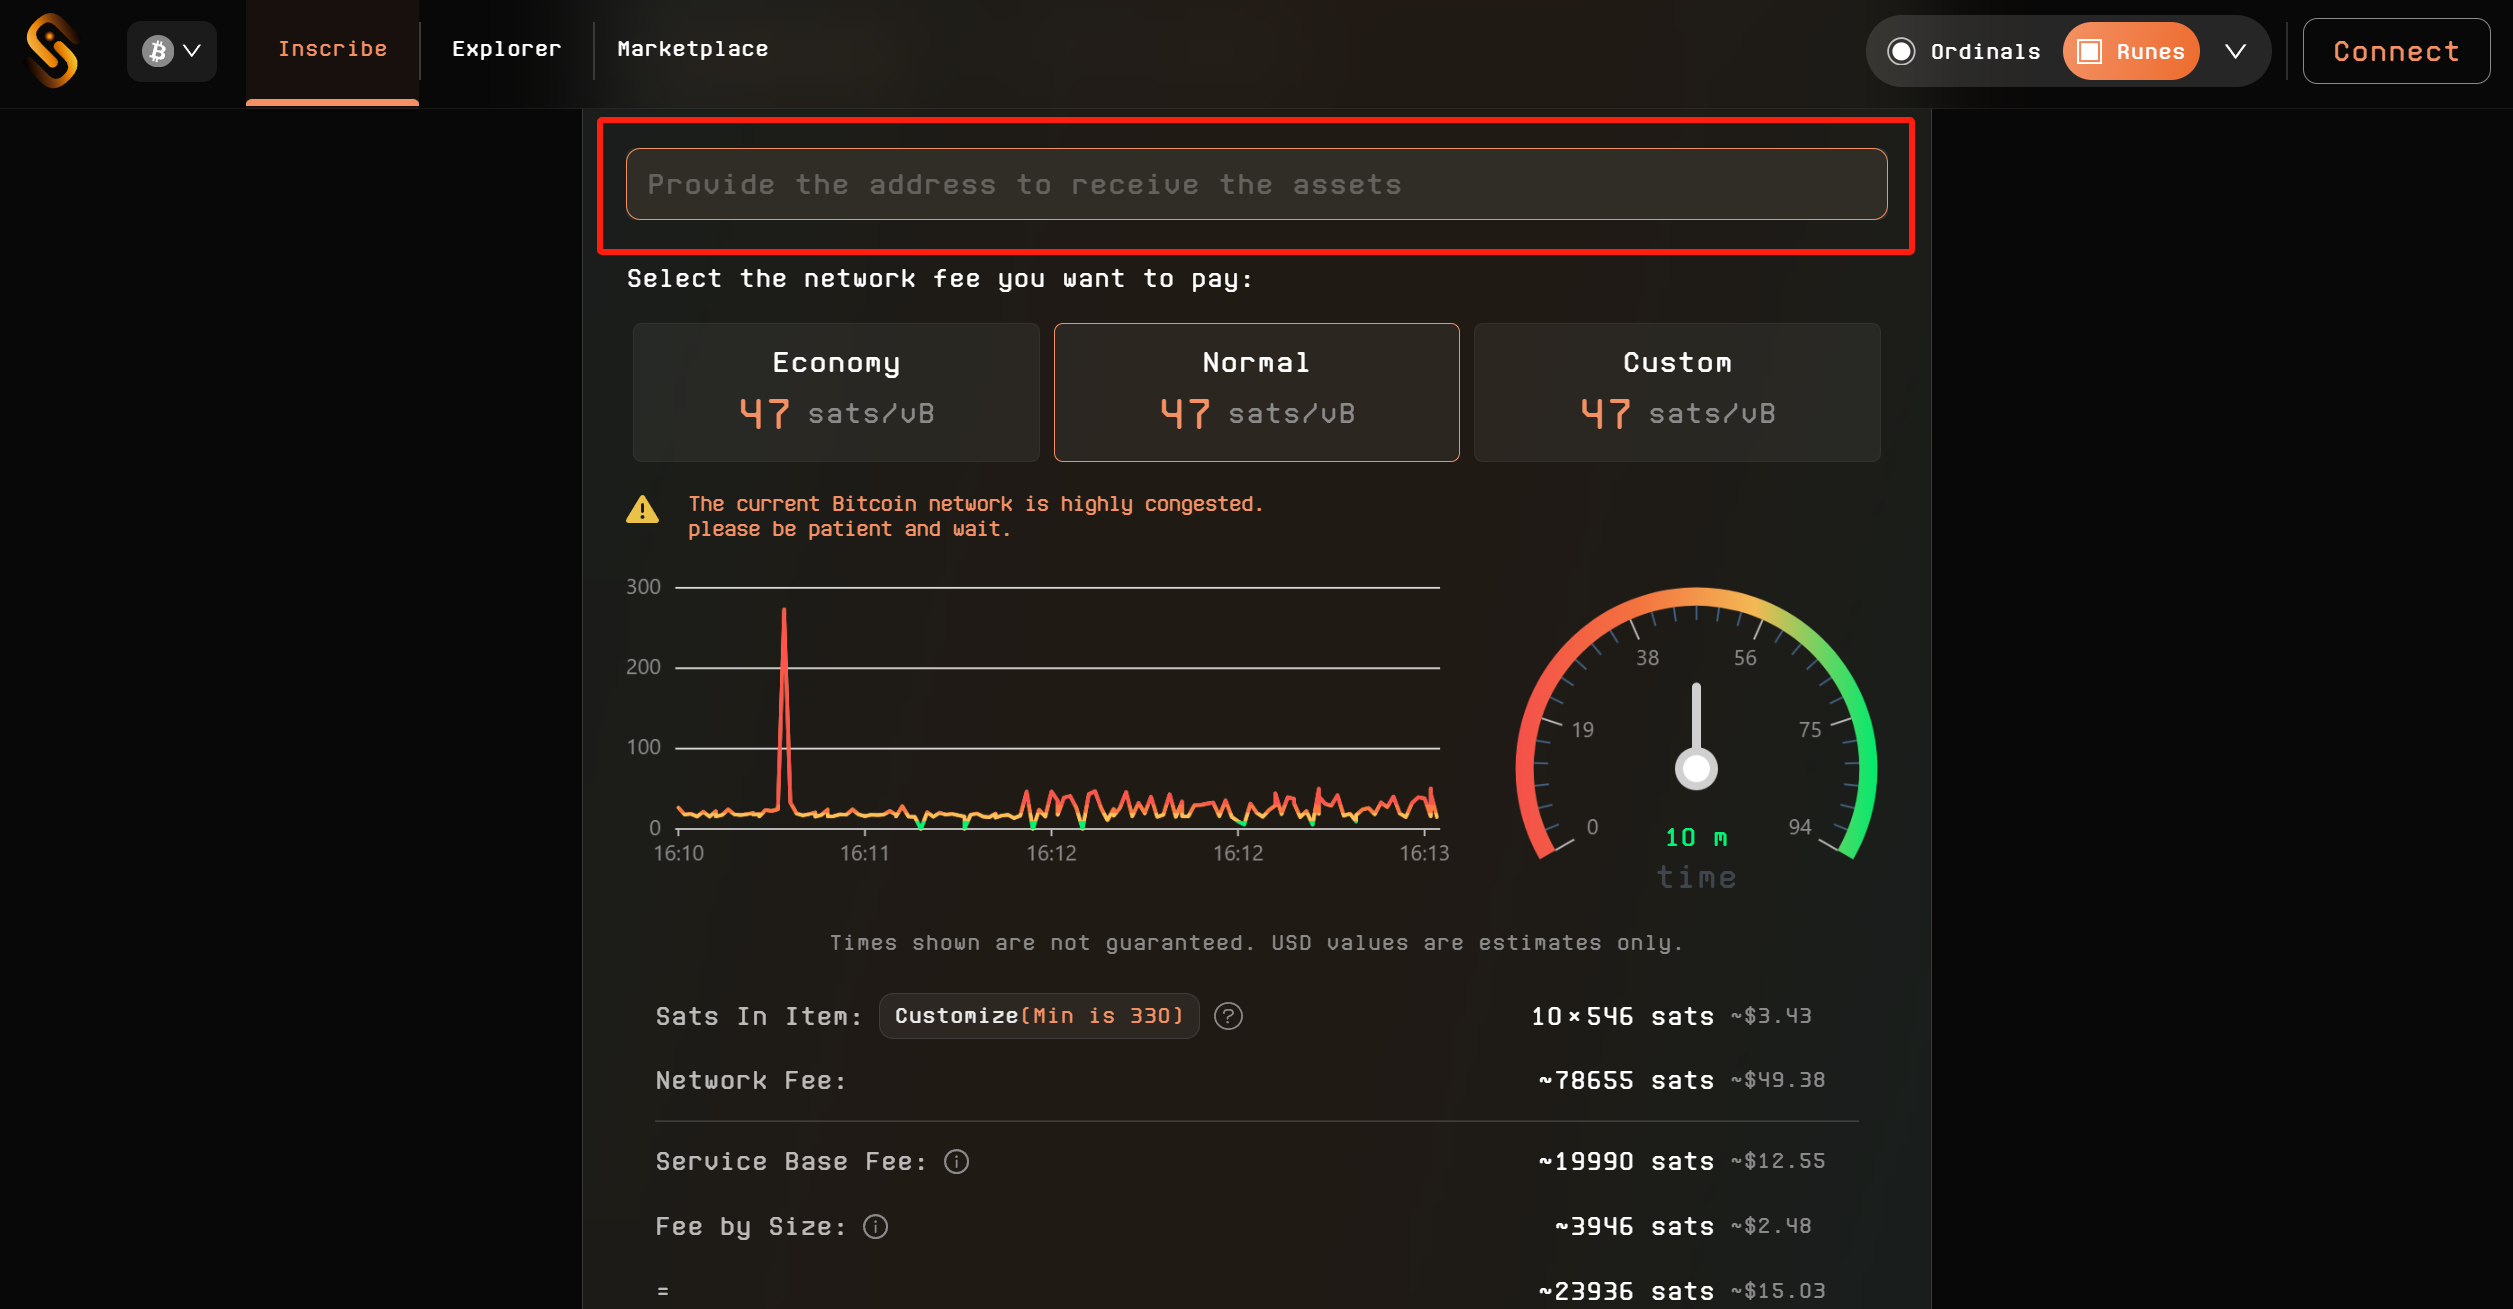Select the Ordinals radio option
The width and height of the screenshot is (2513, 1309).
click(1963, 52)
